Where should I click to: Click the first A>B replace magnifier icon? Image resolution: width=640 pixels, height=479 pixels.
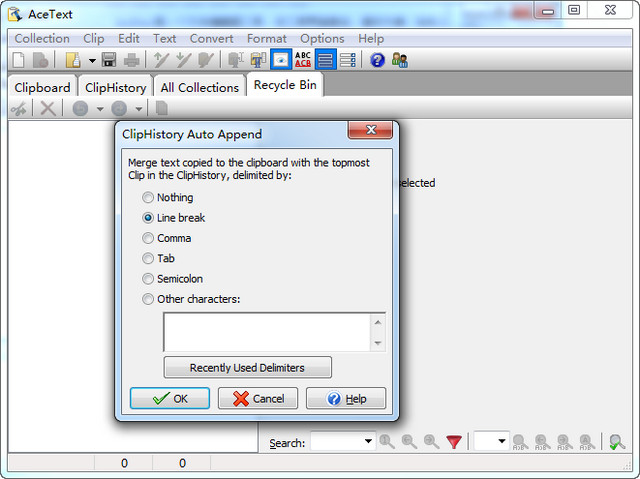[x=520, y=442]
